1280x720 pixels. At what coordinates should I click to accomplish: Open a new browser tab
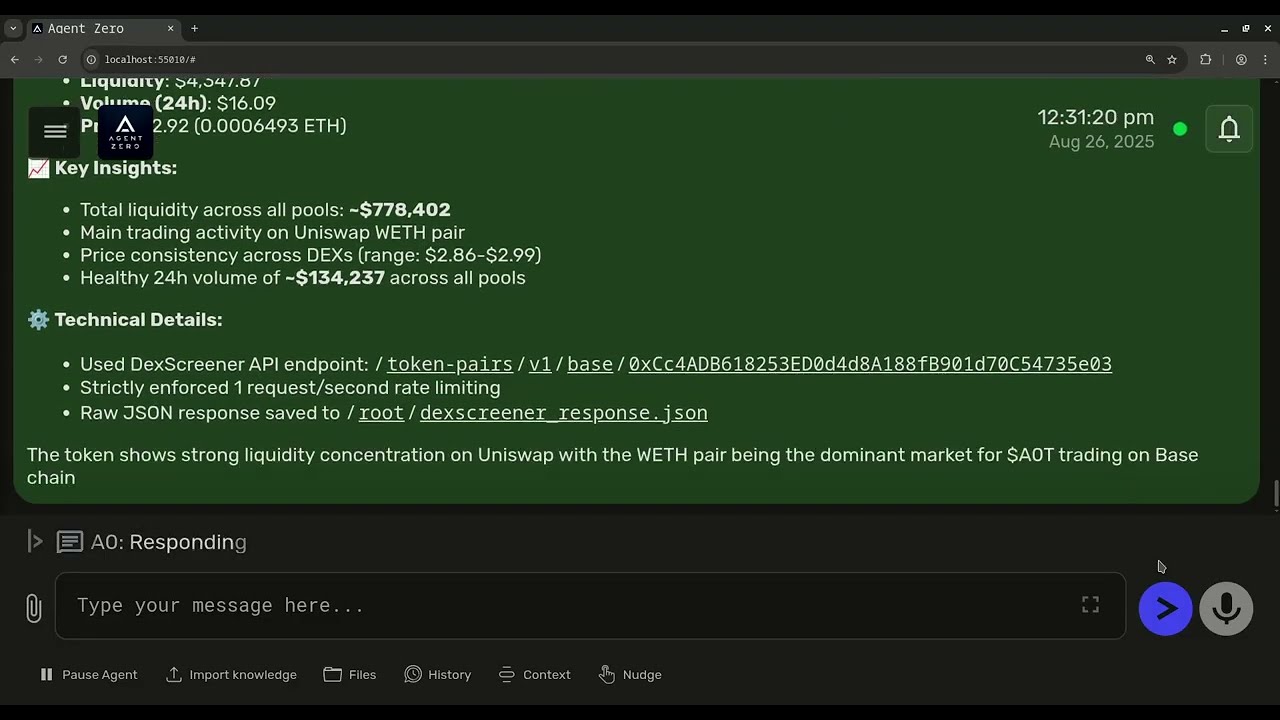point(194,29)
